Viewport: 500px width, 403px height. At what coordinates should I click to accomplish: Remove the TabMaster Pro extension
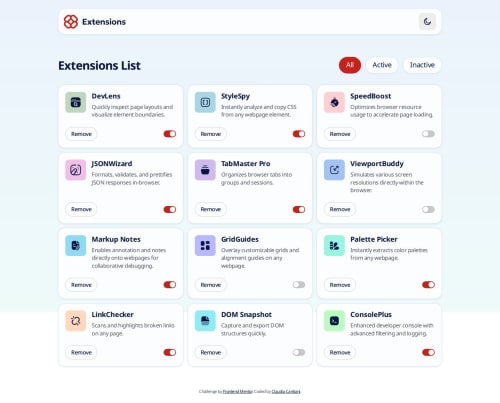point(211,209)
